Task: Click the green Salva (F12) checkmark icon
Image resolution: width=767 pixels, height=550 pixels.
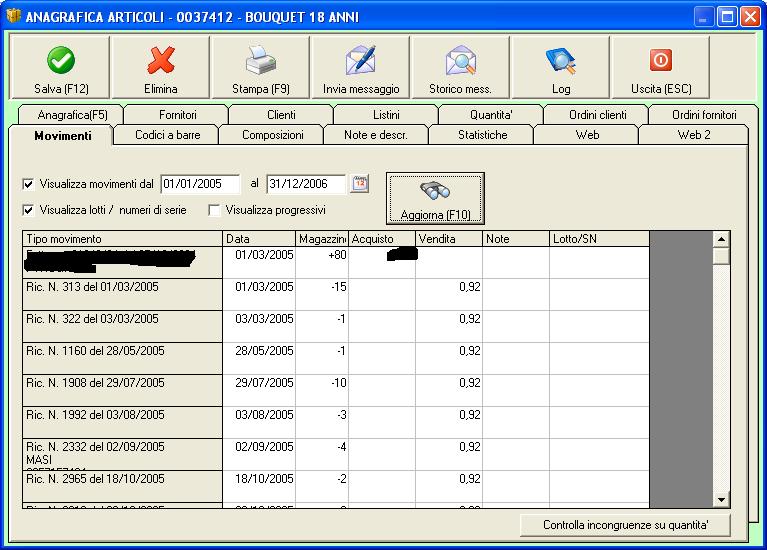Action: [61, 61]
